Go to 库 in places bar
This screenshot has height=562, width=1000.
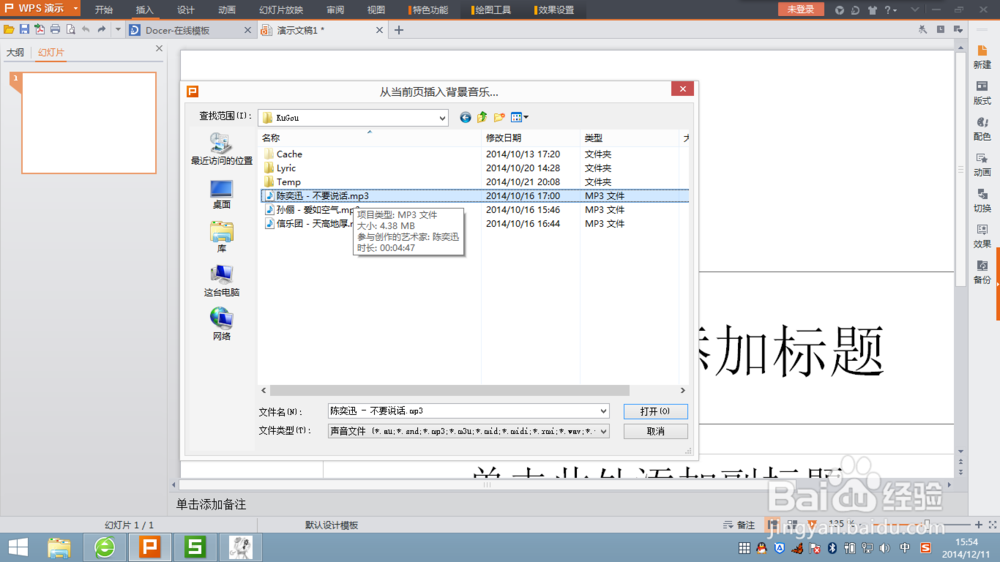(221, 237)
